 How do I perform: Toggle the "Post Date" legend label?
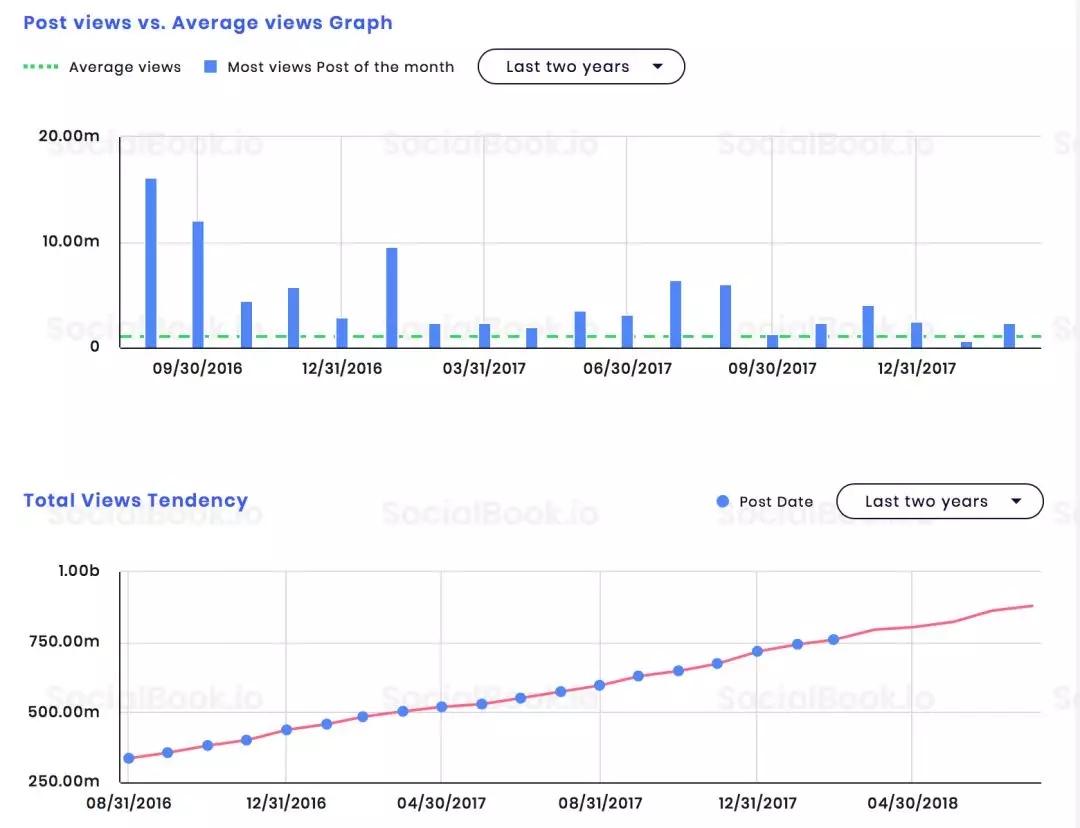coord(776,502)
